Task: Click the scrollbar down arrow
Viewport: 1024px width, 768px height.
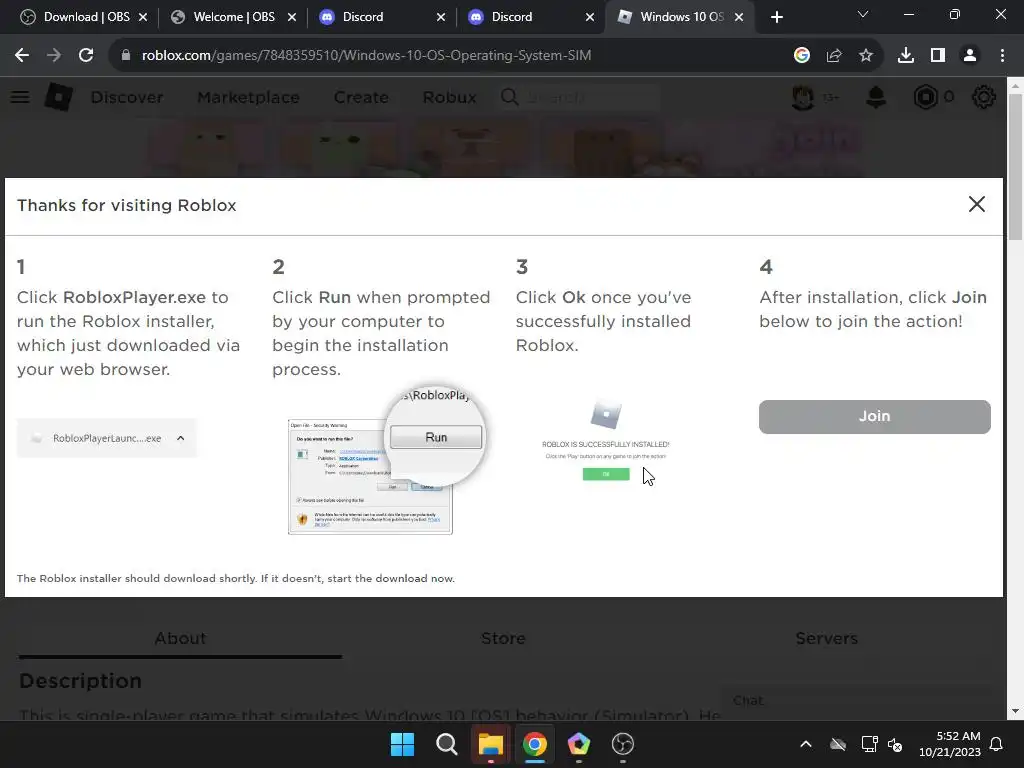Action: point(1015,711)
